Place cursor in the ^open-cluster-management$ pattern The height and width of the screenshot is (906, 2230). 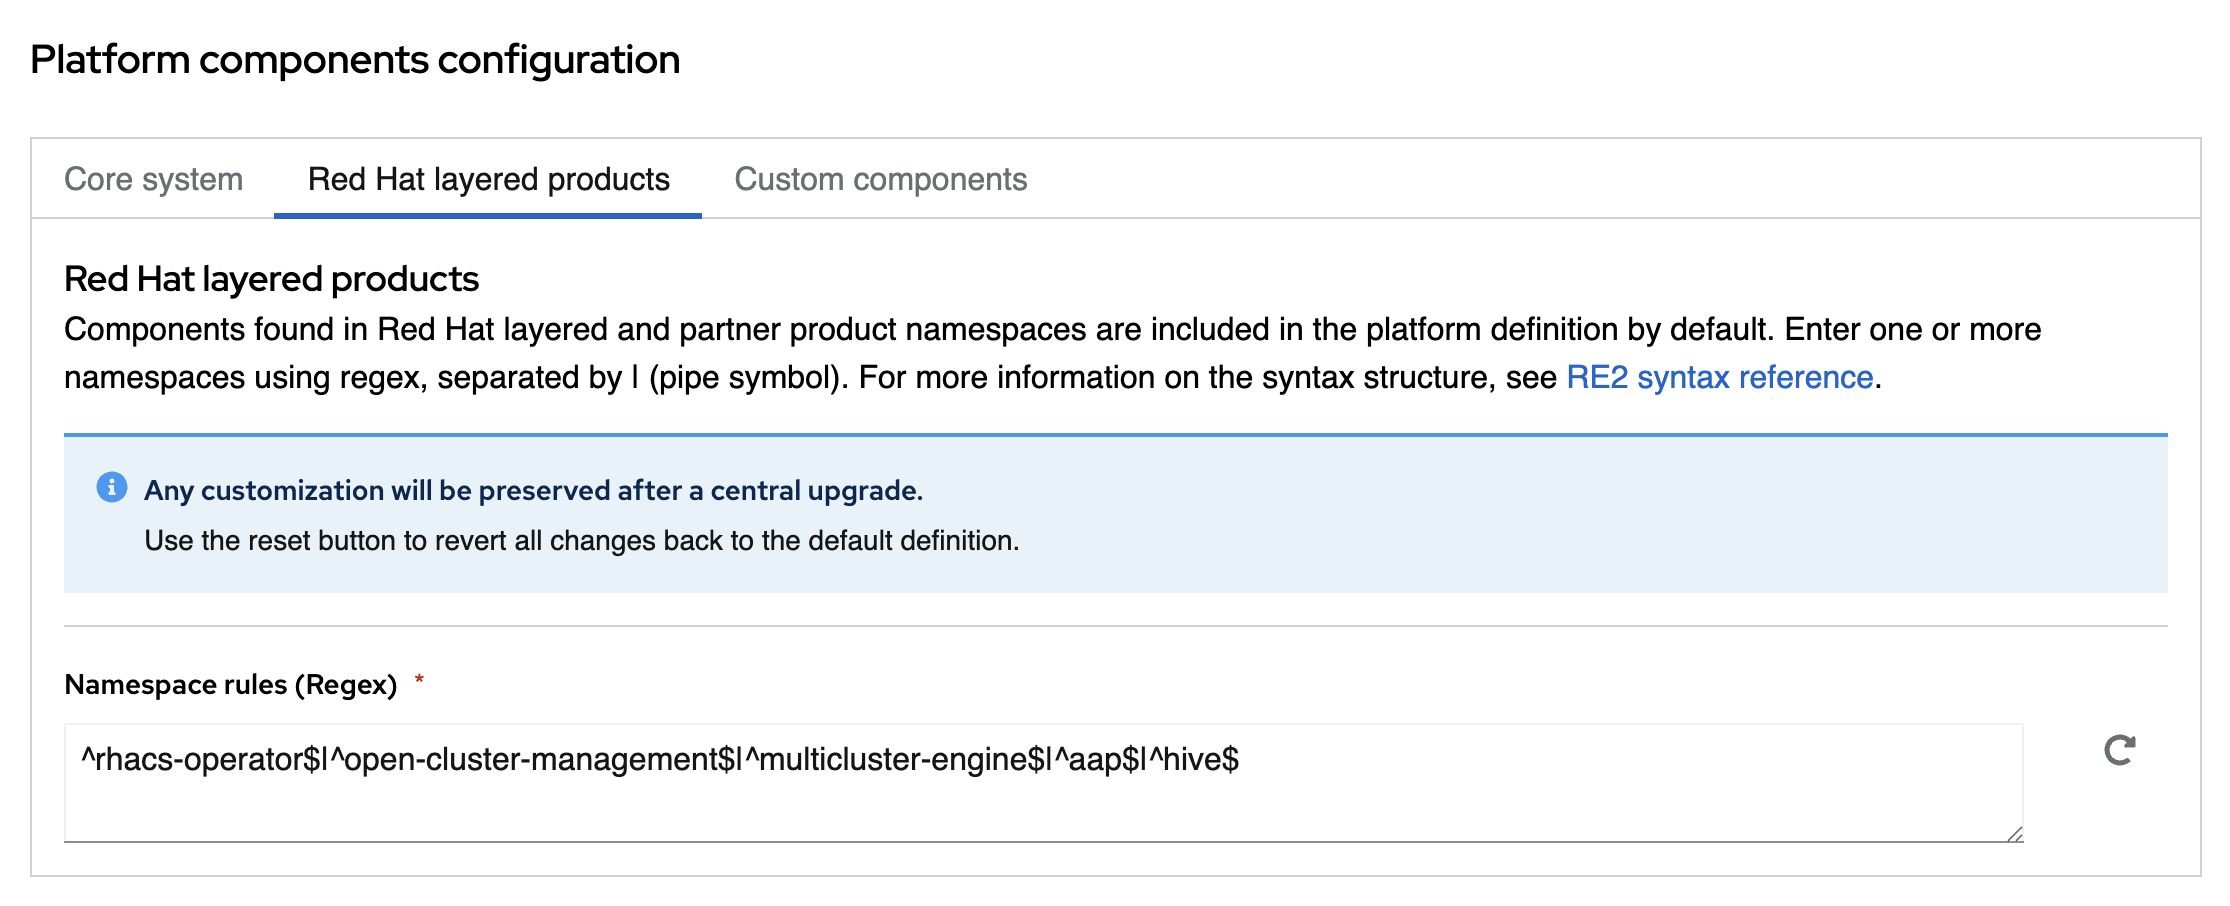[x=530, y=760]
